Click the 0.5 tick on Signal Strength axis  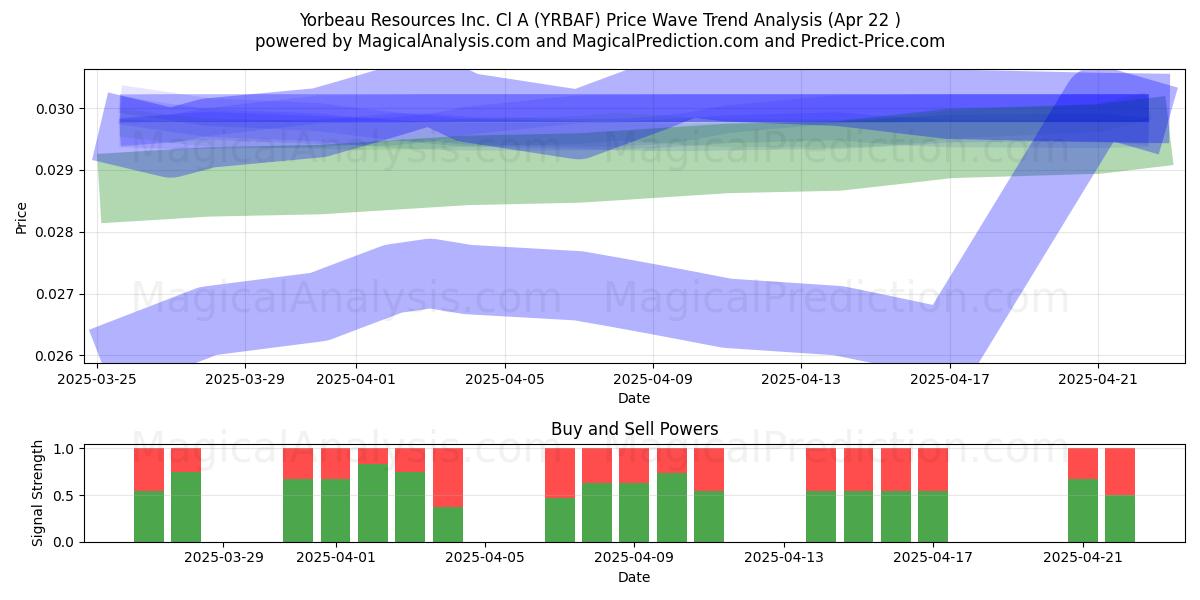66,496
